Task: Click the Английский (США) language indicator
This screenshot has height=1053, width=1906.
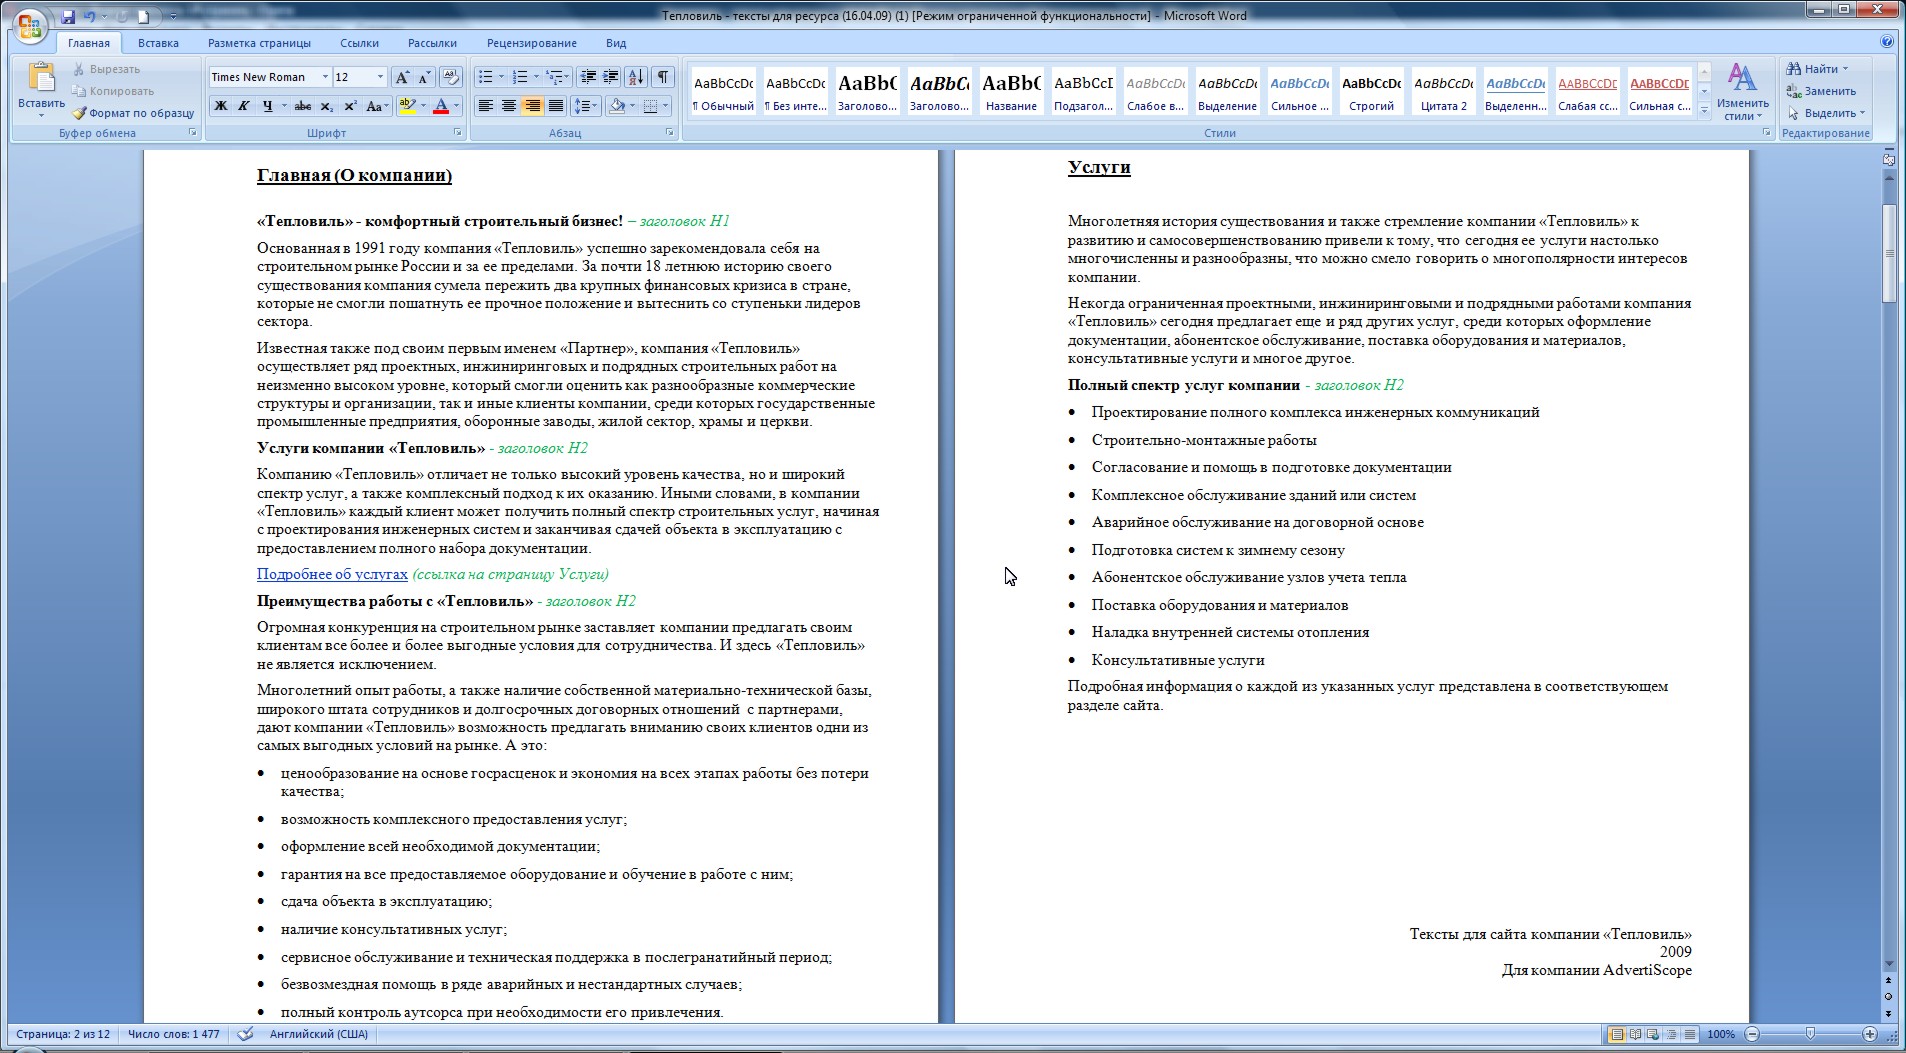Action: point(318,1034)
